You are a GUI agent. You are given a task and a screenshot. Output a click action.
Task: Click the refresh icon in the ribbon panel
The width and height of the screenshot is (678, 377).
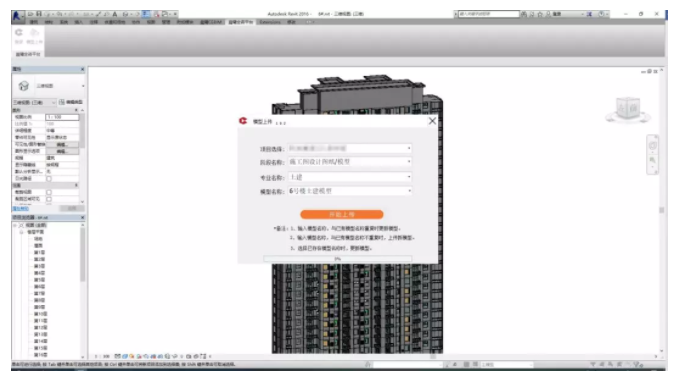tap(19, 32)
